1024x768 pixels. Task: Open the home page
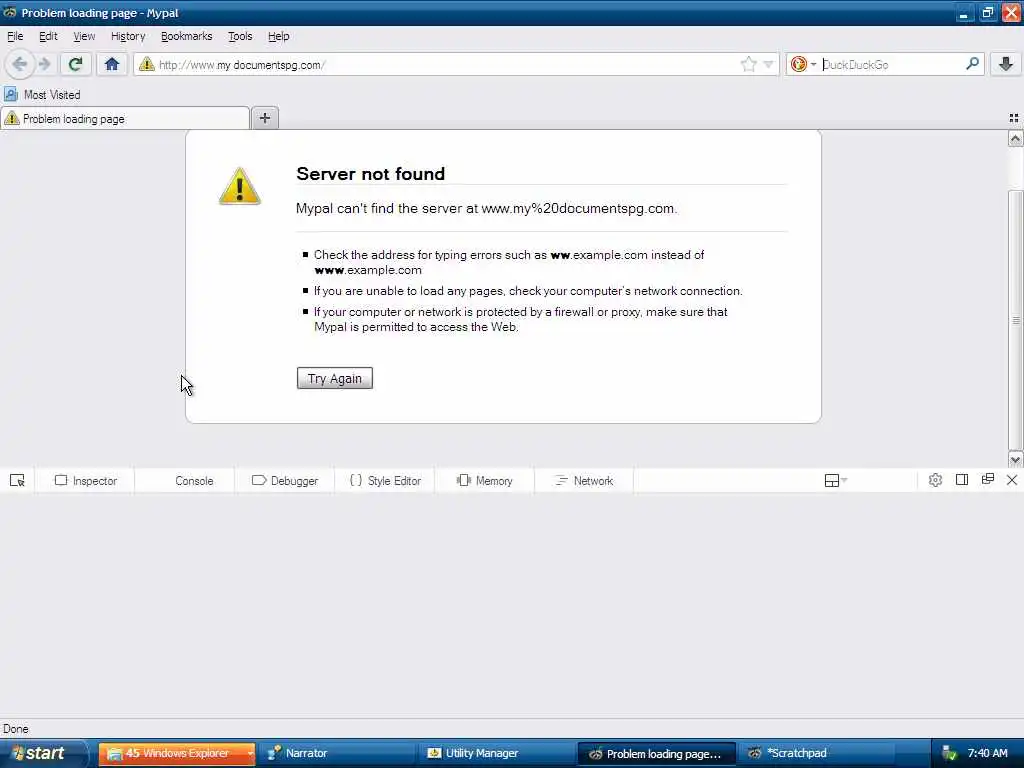point(112,64)
